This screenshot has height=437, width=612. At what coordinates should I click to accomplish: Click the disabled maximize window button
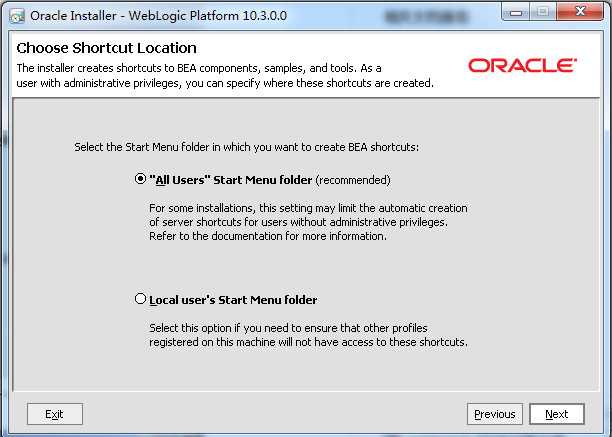[543, 12]
